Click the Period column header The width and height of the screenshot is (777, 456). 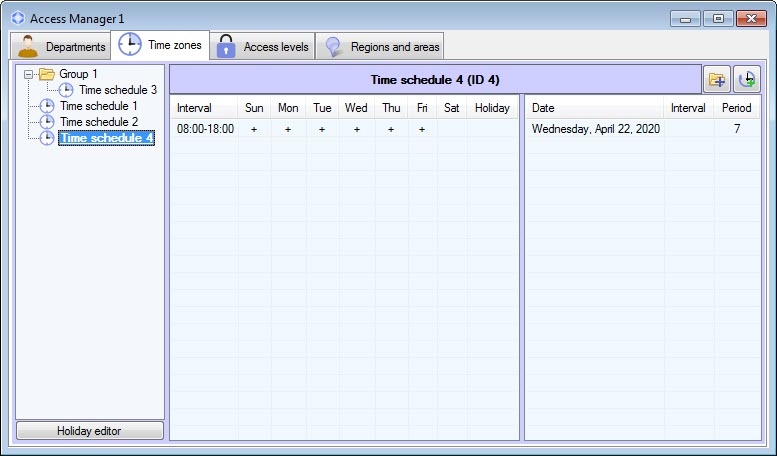736,108
